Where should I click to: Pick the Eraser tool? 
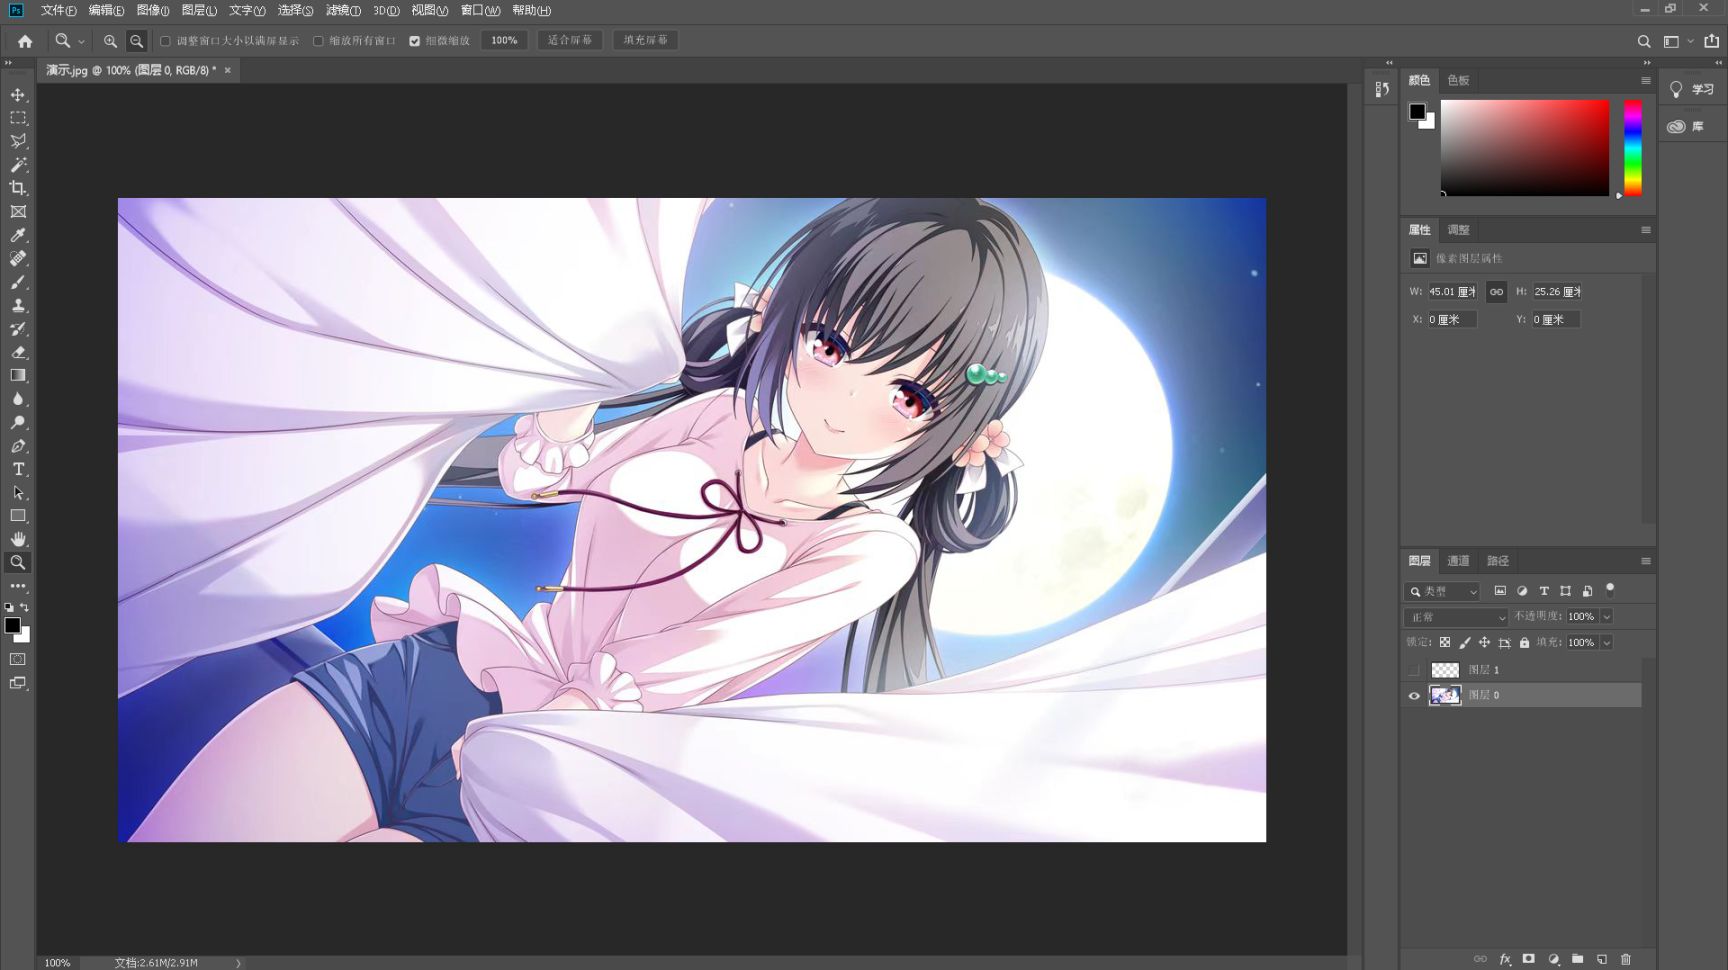[18, 352]
